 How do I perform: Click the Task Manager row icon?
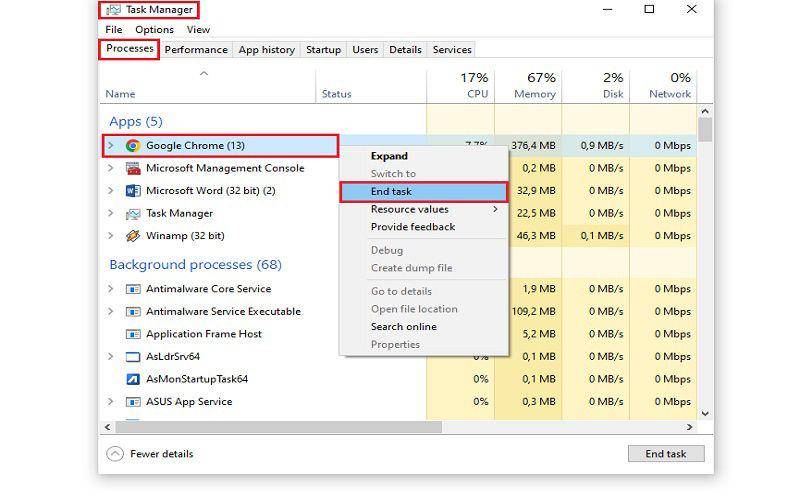[x=133, y=214]
